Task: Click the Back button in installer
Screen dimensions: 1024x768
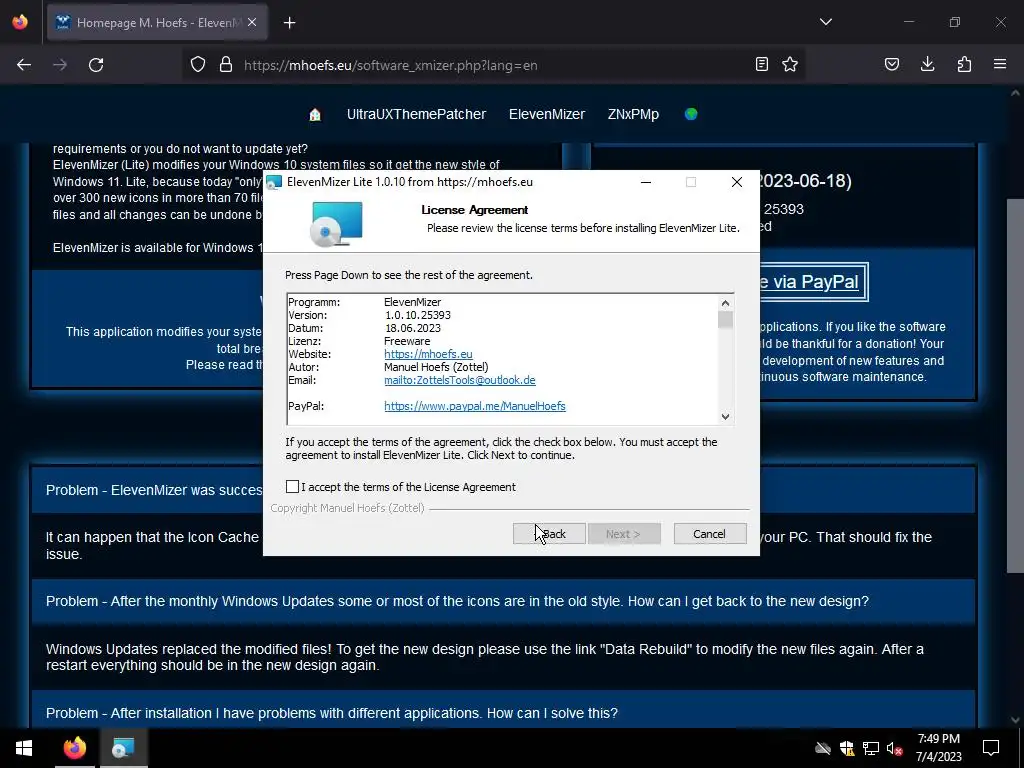Action: click(x=549, y=534)
